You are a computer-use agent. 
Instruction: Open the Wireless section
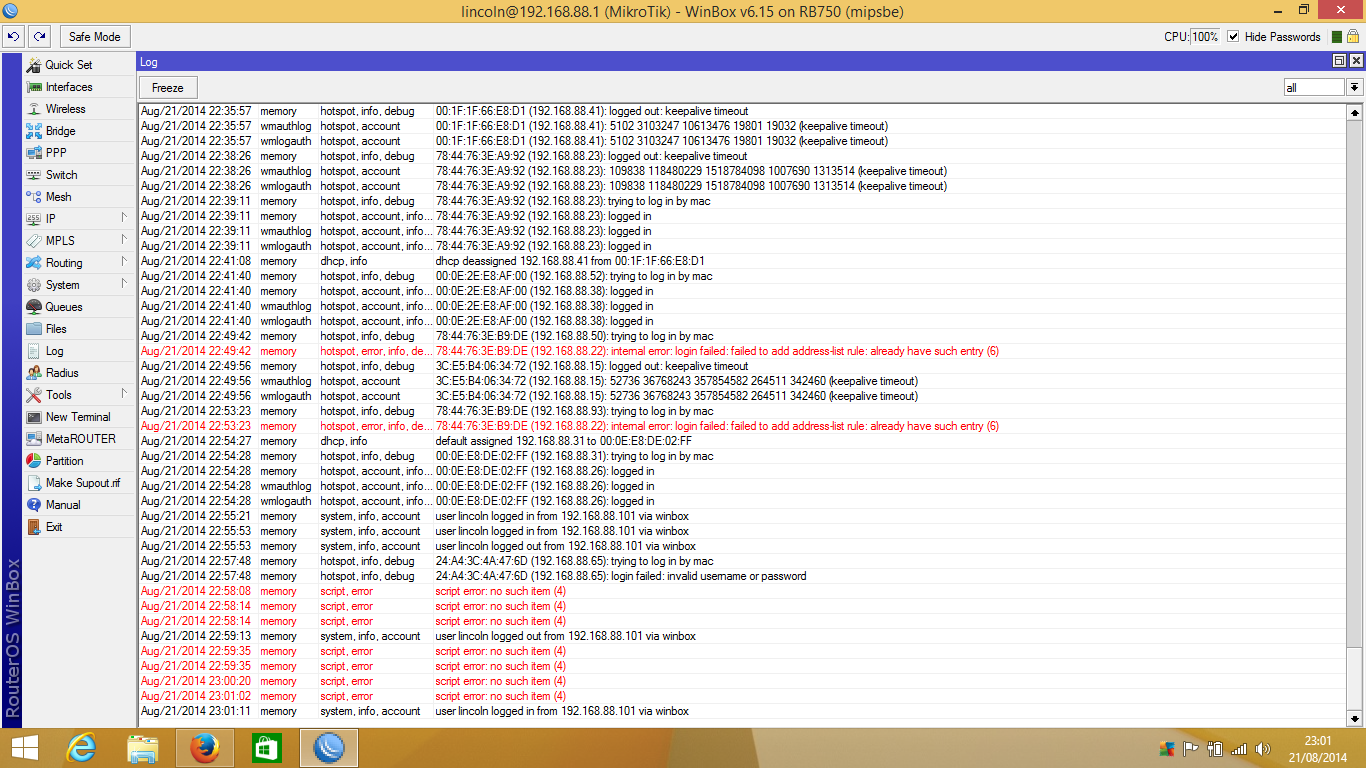78,109
